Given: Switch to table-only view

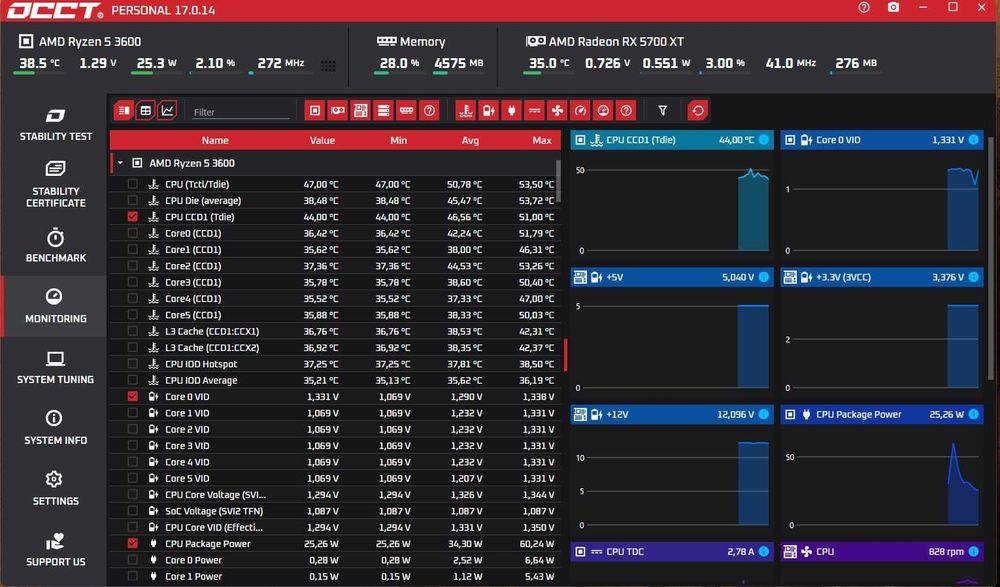Looking at the screenshot, I should (145, 110).
